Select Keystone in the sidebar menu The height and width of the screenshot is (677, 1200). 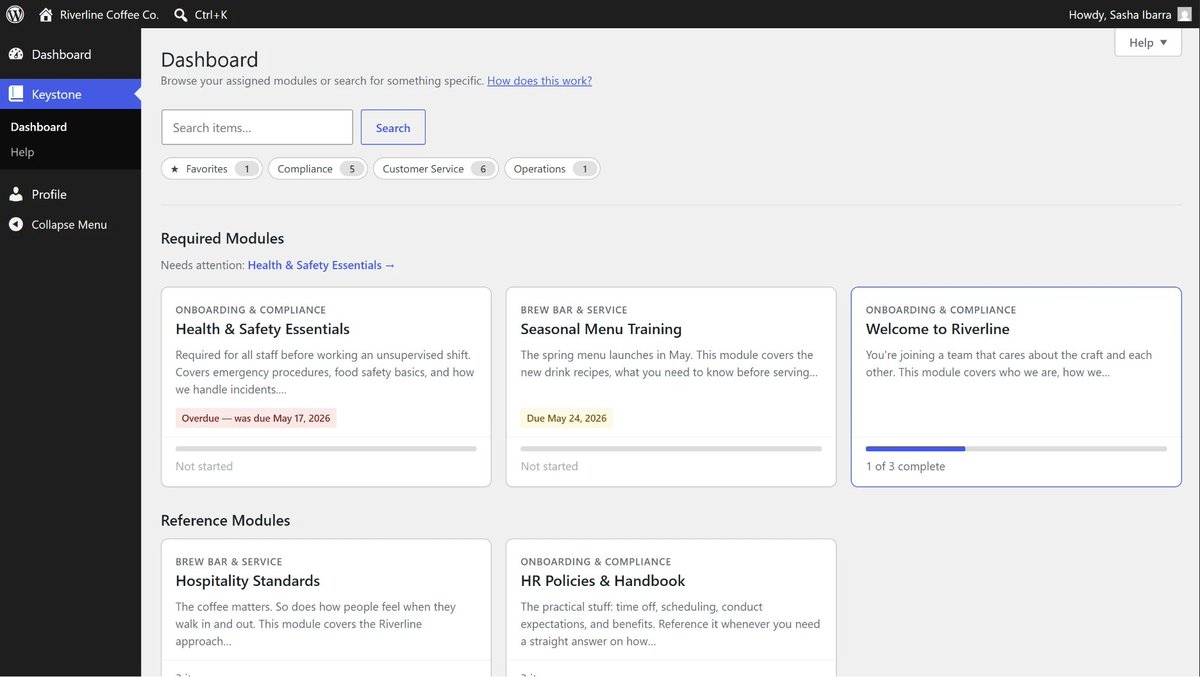coord(70,94)
